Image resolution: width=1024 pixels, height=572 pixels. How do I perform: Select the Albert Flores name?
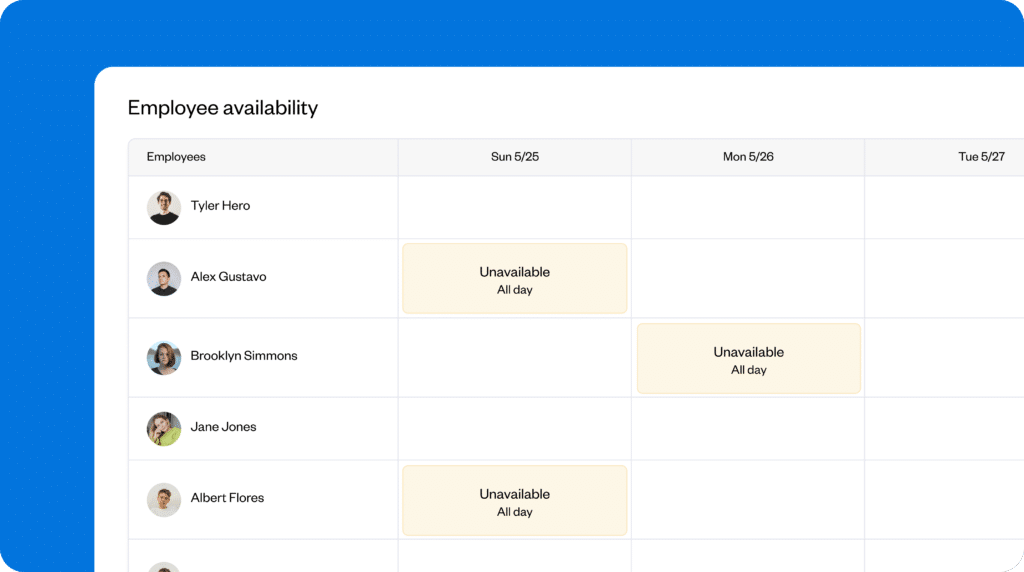227,498
